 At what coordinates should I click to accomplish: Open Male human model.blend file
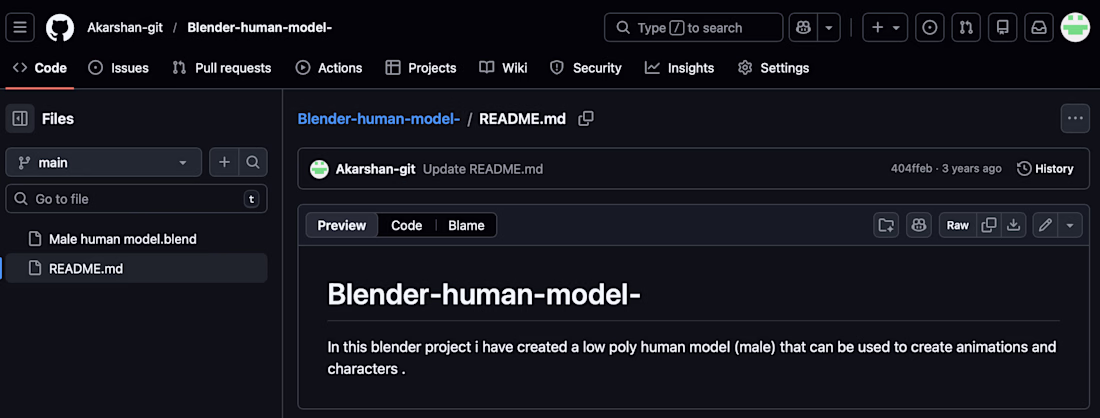tap(123, 238)
